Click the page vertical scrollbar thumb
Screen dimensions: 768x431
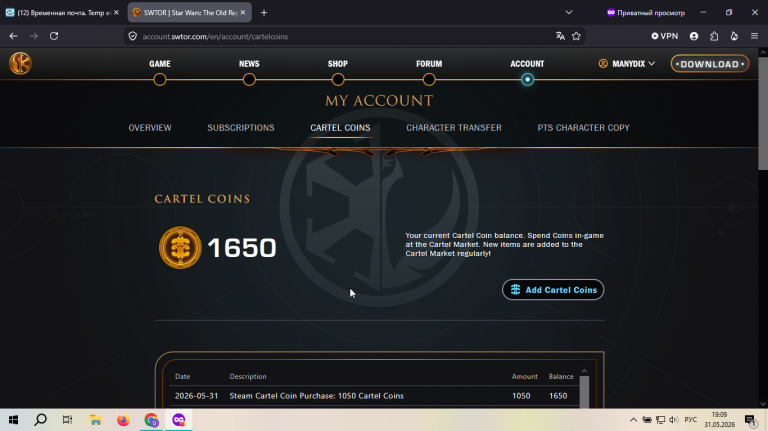(x=763, y=113)
